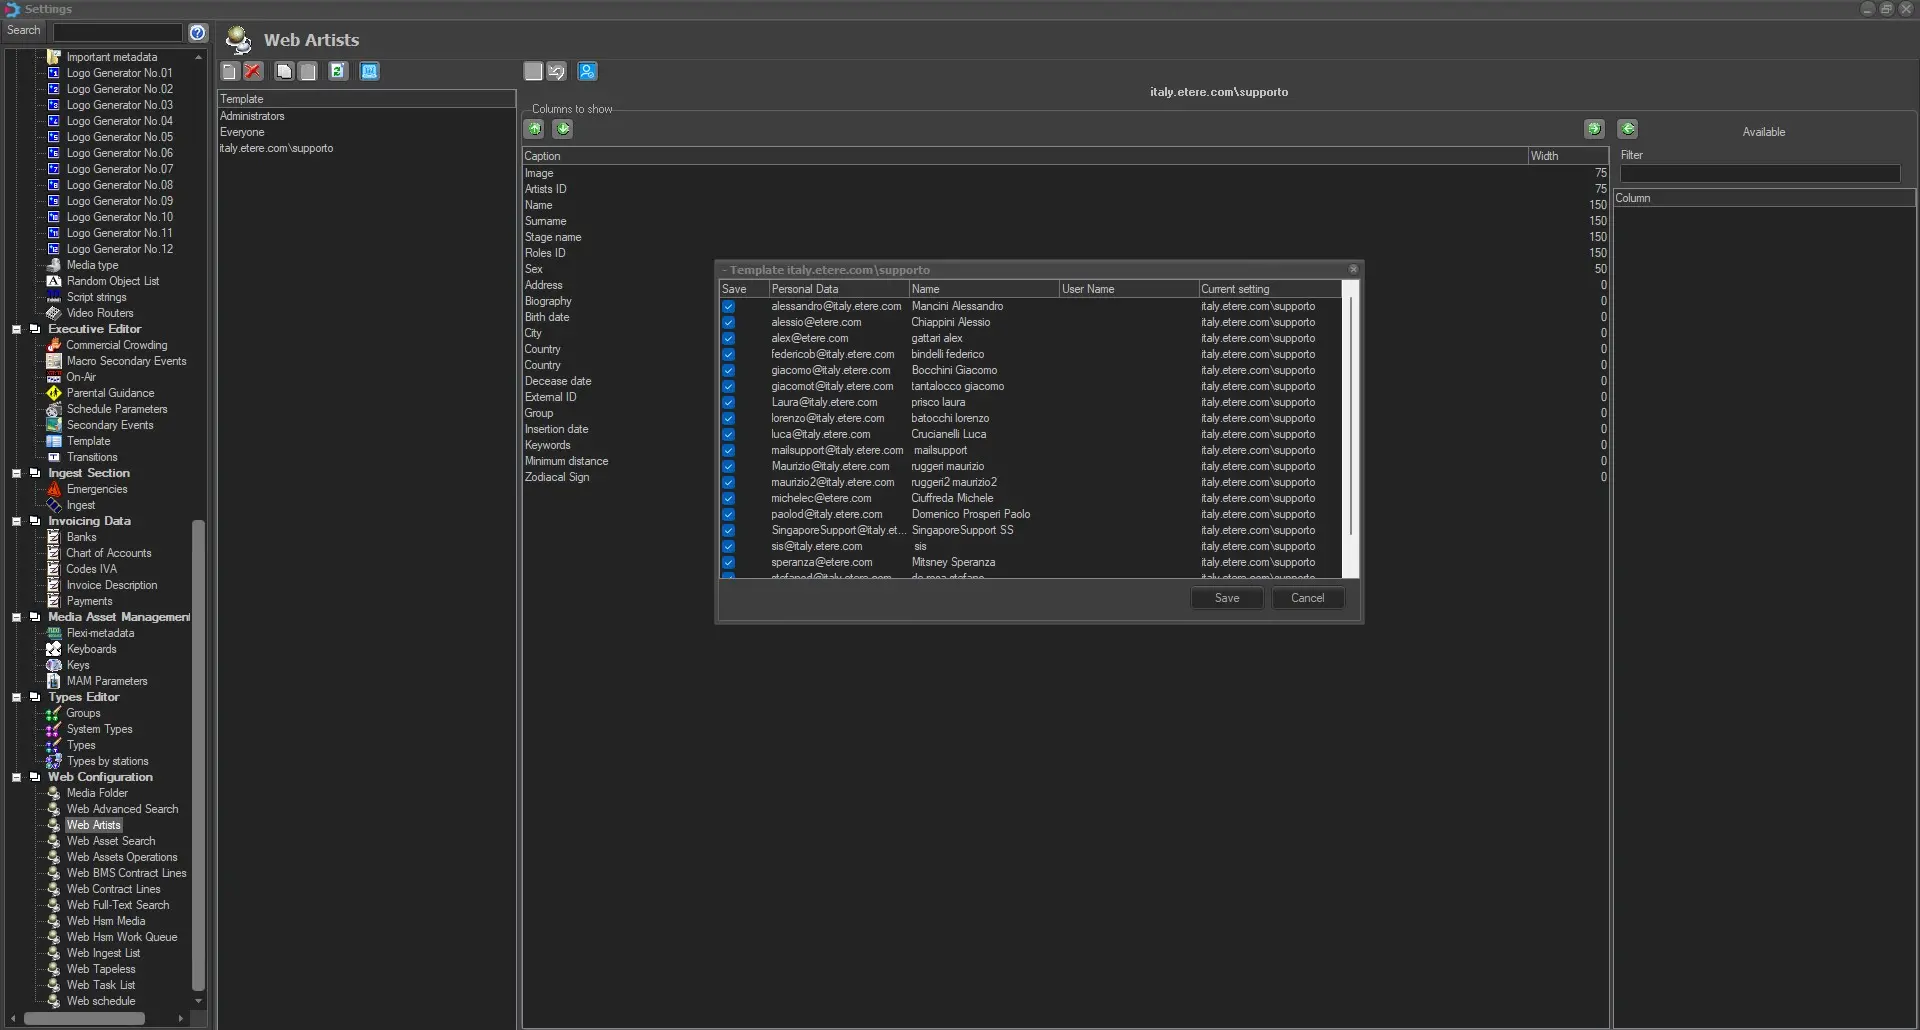The image size is (1920, 1030).
Task: Click the green refresh document icon
Action: click(338, 71)
